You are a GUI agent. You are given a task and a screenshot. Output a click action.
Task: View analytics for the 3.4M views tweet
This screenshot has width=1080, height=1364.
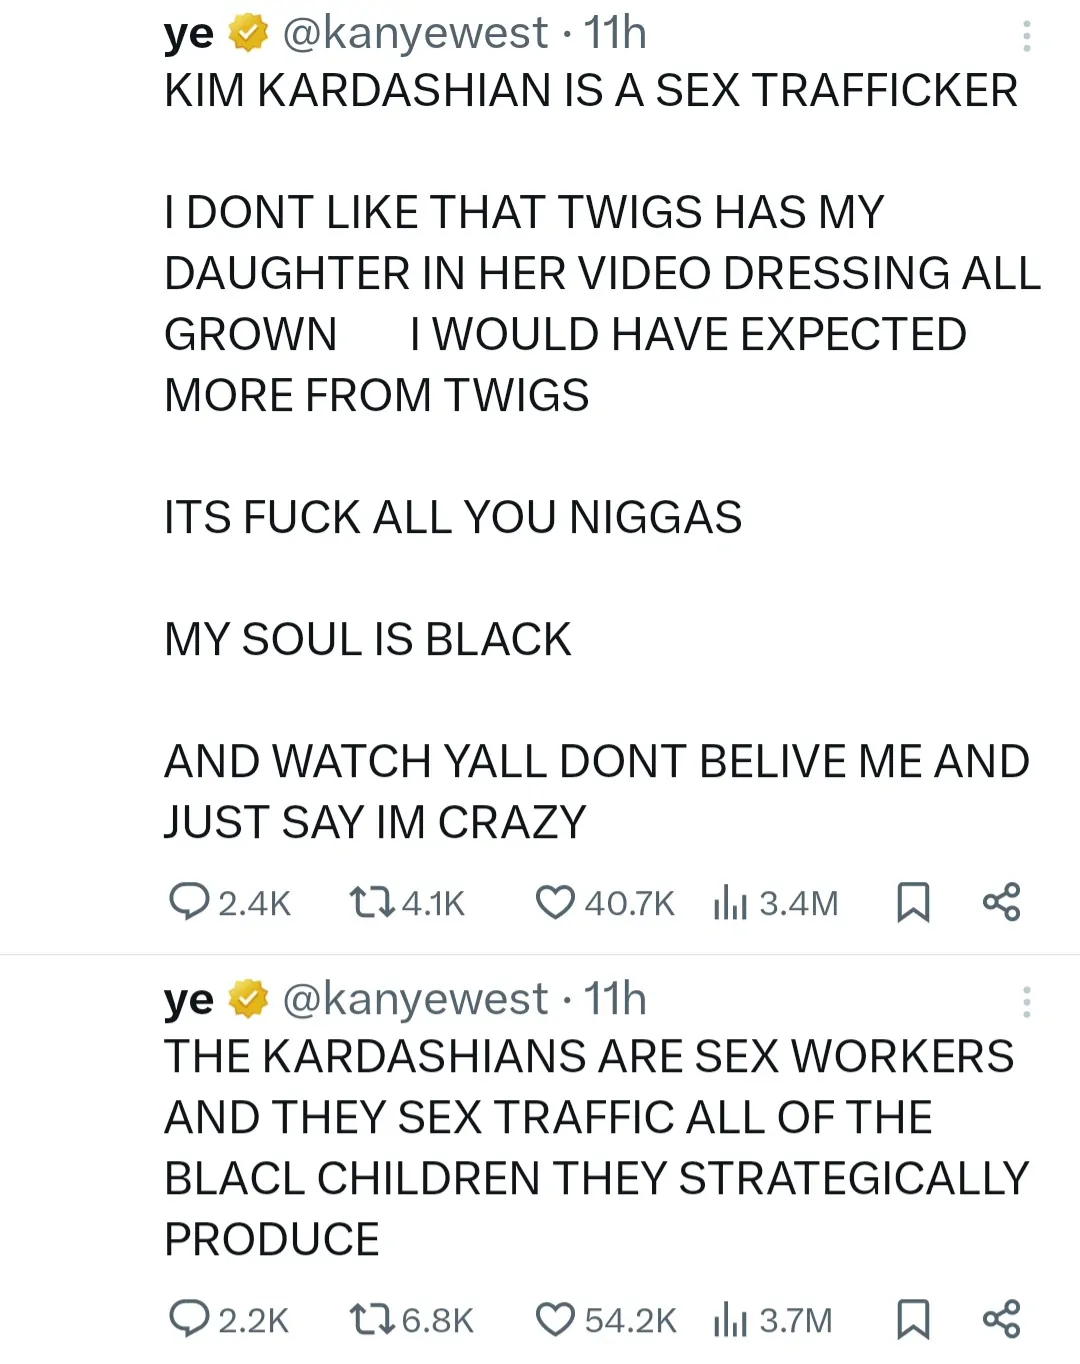[x=730, y=902]
